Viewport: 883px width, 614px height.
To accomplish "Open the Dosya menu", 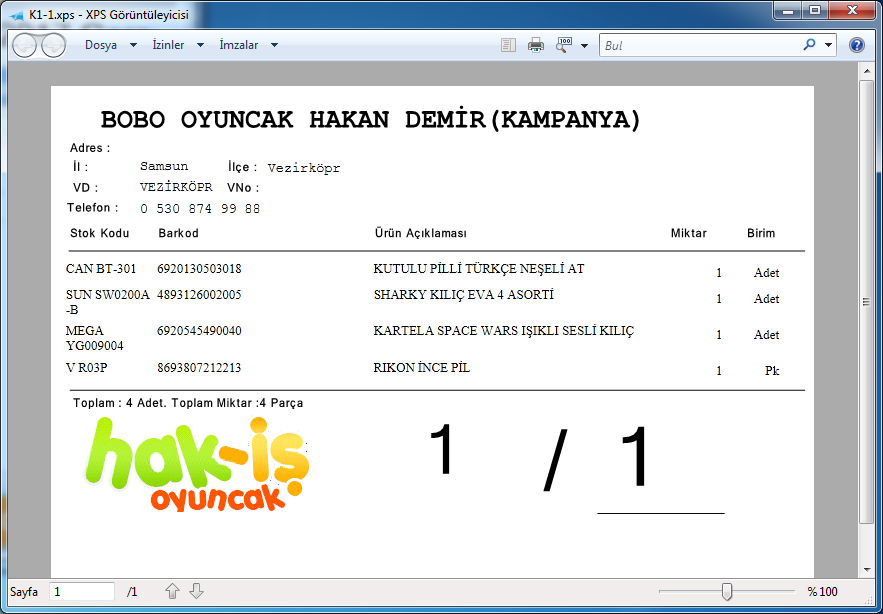I will point(101,45).
